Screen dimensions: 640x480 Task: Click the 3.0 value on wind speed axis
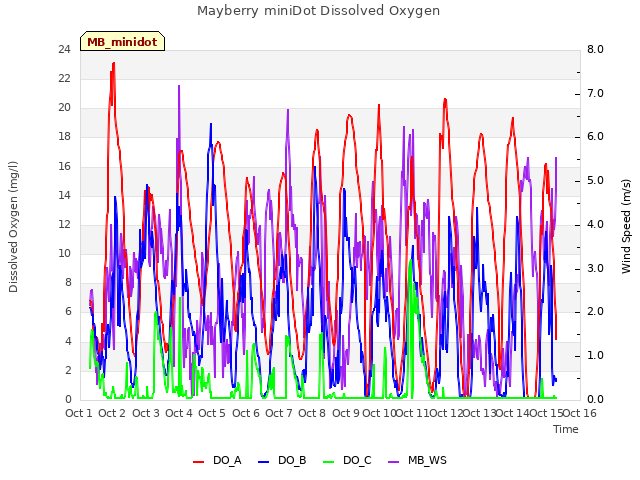tap(595, 268)
